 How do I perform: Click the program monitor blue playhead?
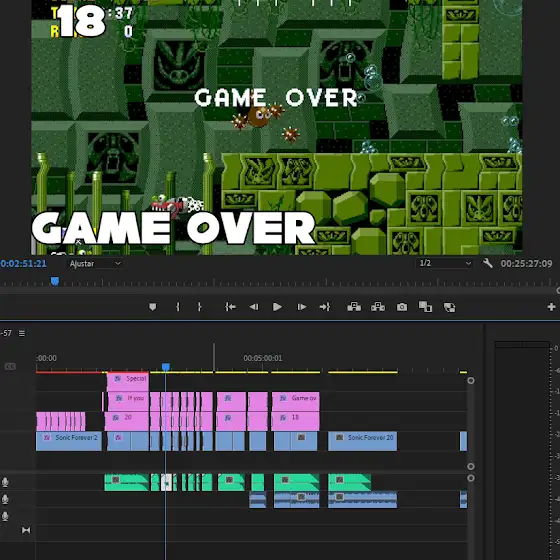55,281
